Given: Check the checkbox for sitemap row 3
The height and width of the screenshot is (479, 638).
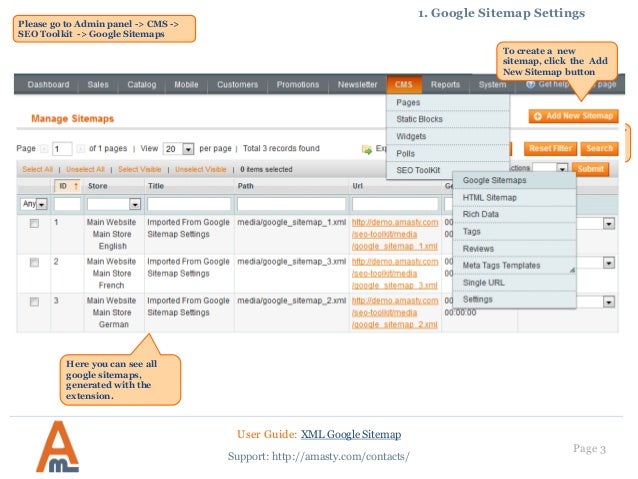Looking at the screenshot, I should (35, 302).
